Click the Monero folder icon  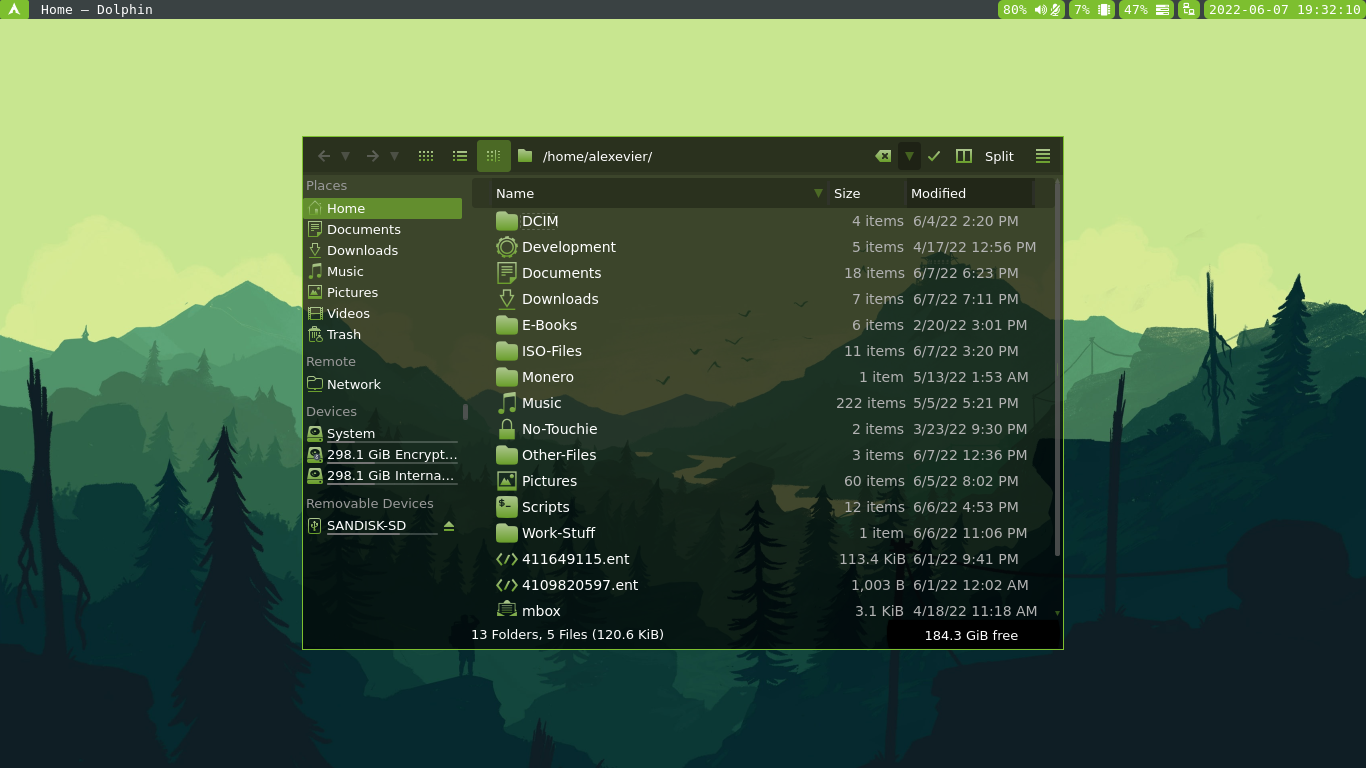[x=507, y=377]
